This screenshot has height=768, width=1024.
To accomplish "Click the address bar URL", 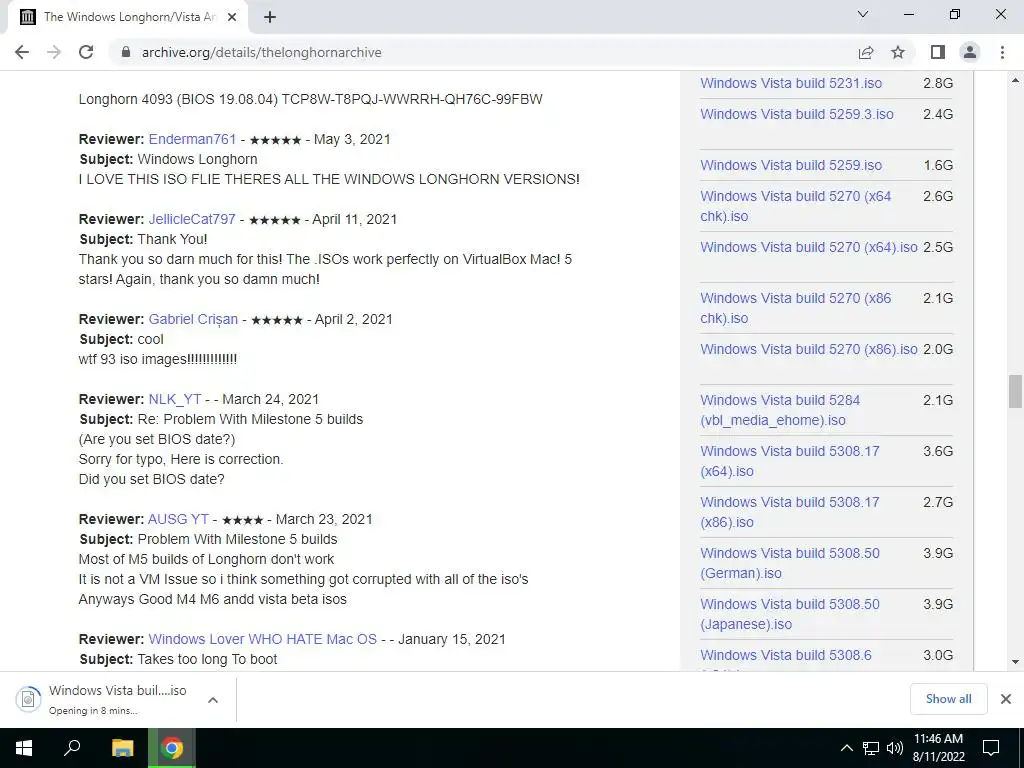I will [x=262, y=52].
